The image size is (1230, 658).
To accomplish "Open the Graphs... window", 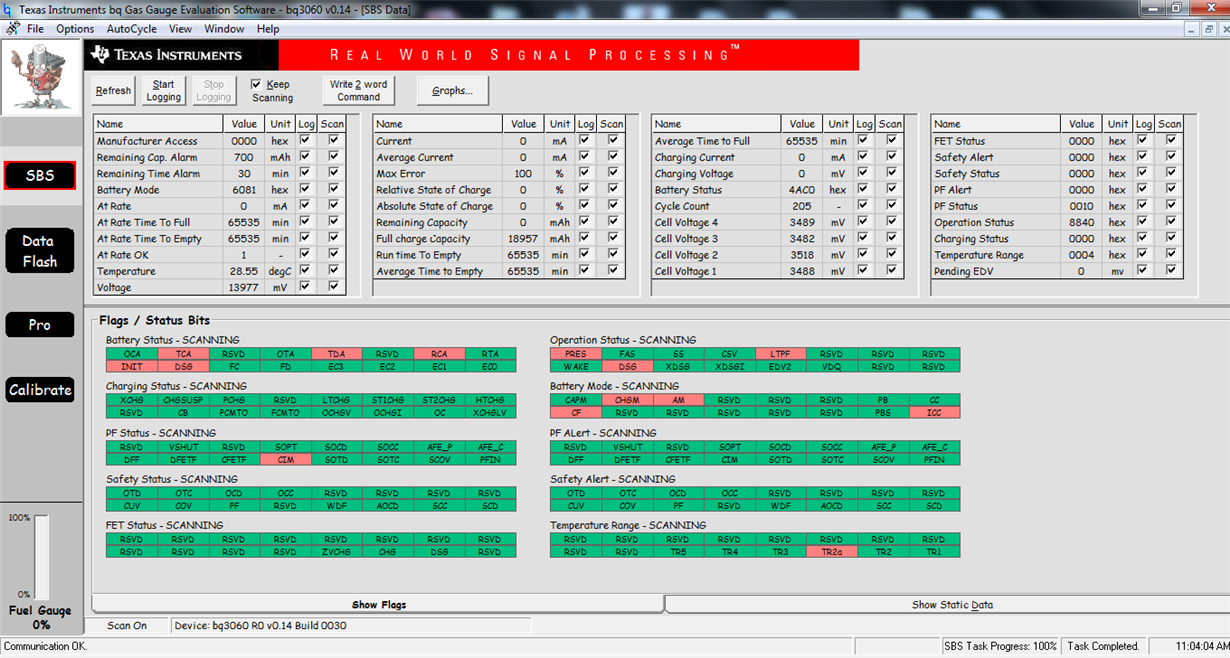I will 452,91.
